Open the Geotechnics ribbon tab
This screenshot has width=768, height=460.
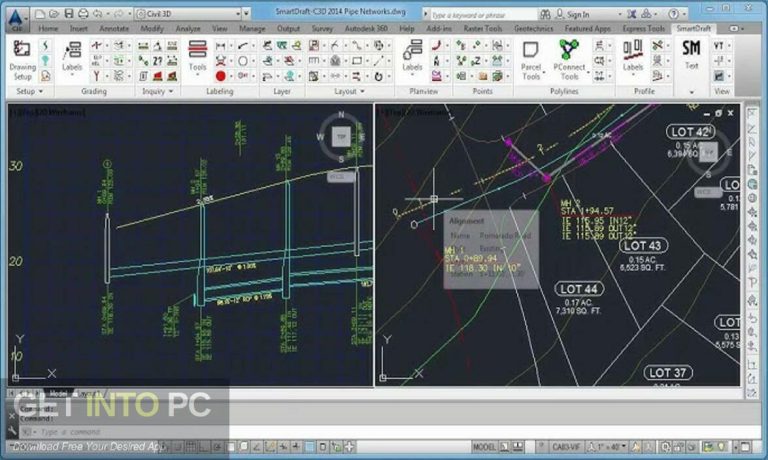[535, 28]
